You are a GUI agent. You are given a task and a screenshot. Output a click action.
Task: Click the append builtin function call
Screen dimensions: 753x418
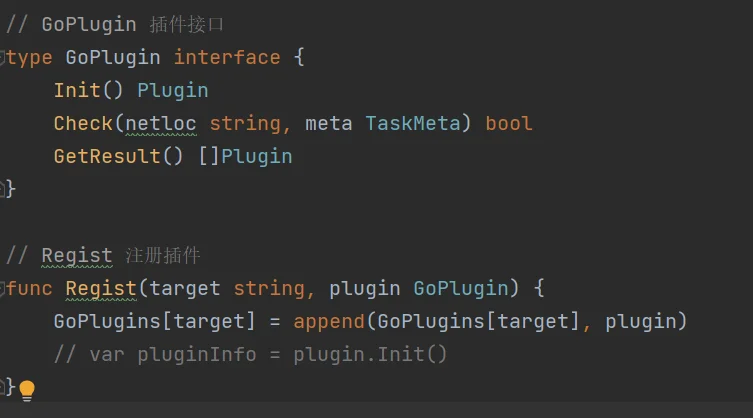pos(329,321)
